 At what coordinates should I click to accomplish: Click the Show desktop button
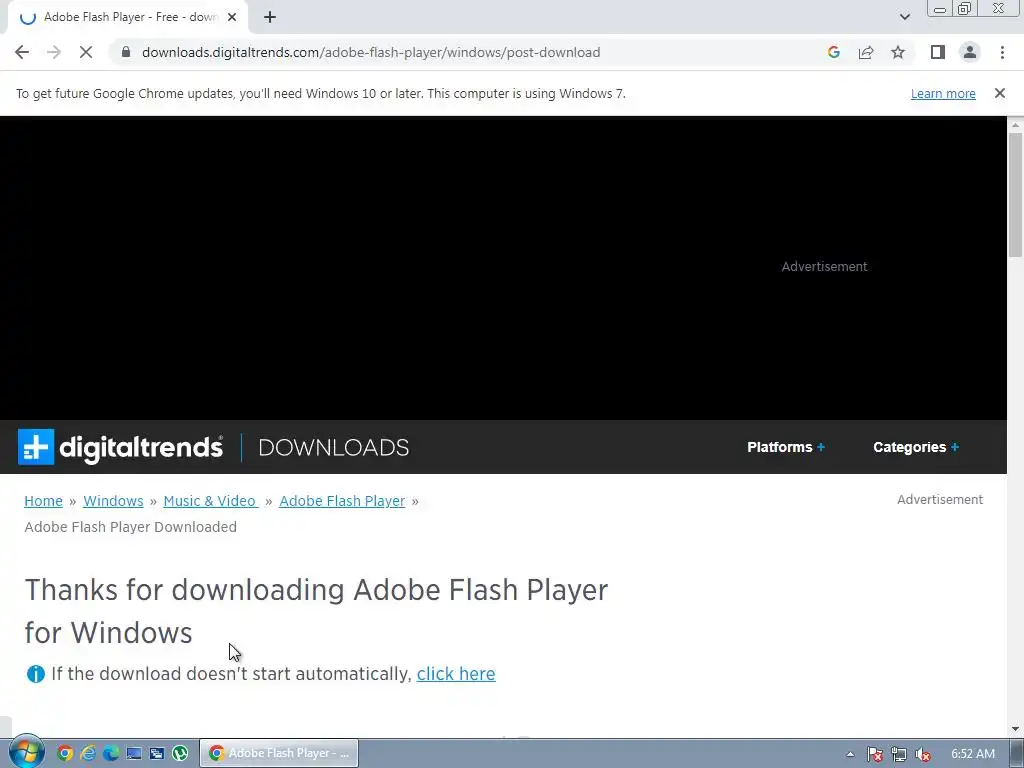pos(1017,753)
